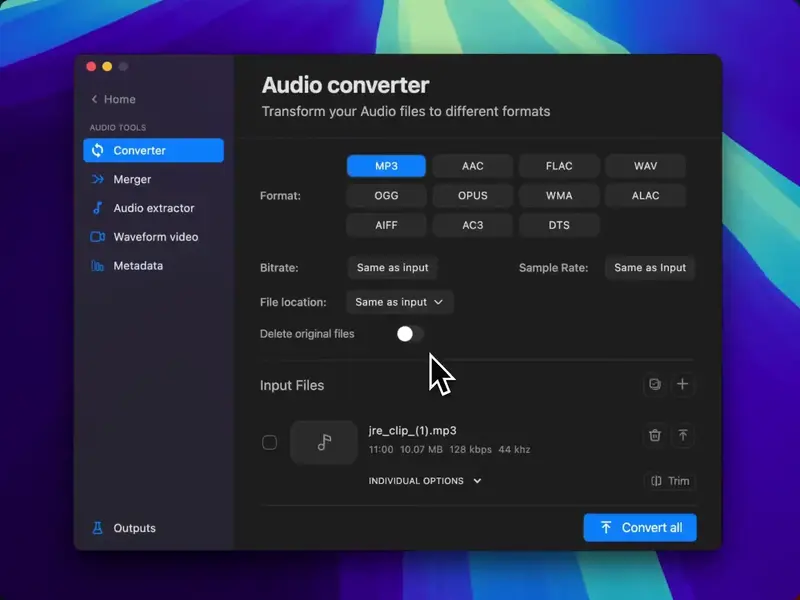
Task: Click the 11:00 duration text
Action: click(381, 449)
